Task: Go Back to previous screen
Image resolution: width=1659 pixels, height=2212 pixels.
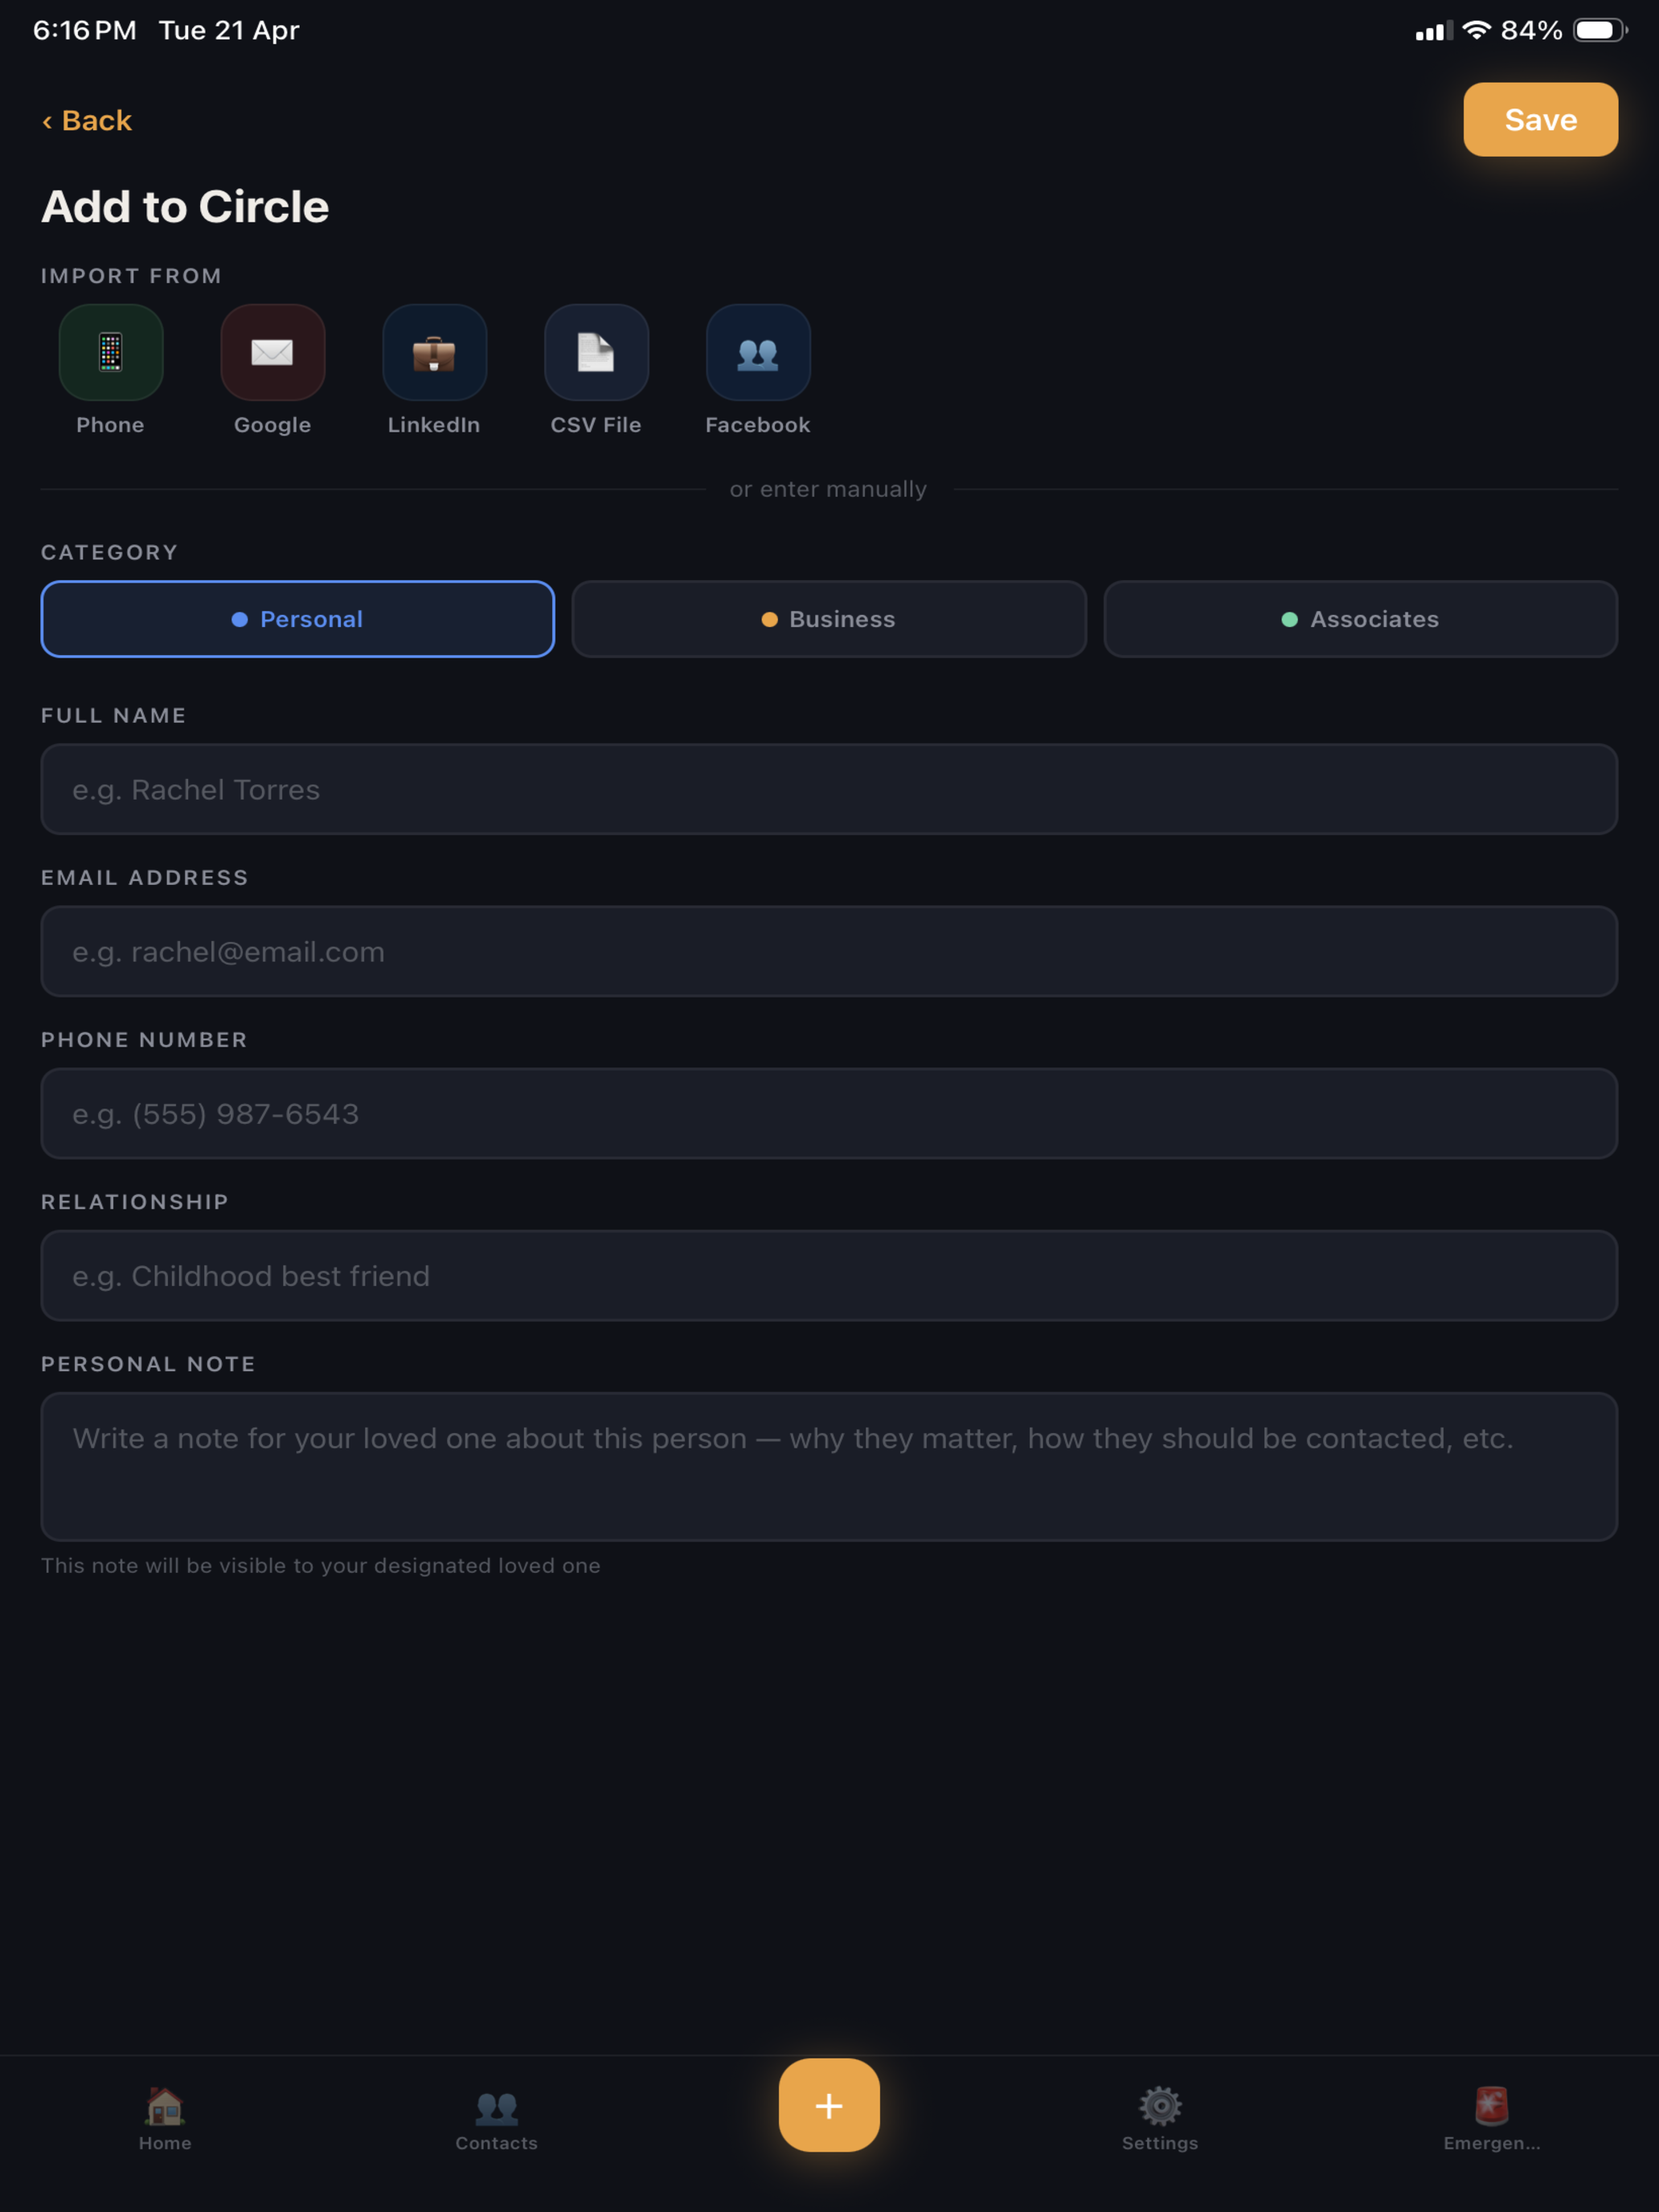Action: [x=87, y=121]
